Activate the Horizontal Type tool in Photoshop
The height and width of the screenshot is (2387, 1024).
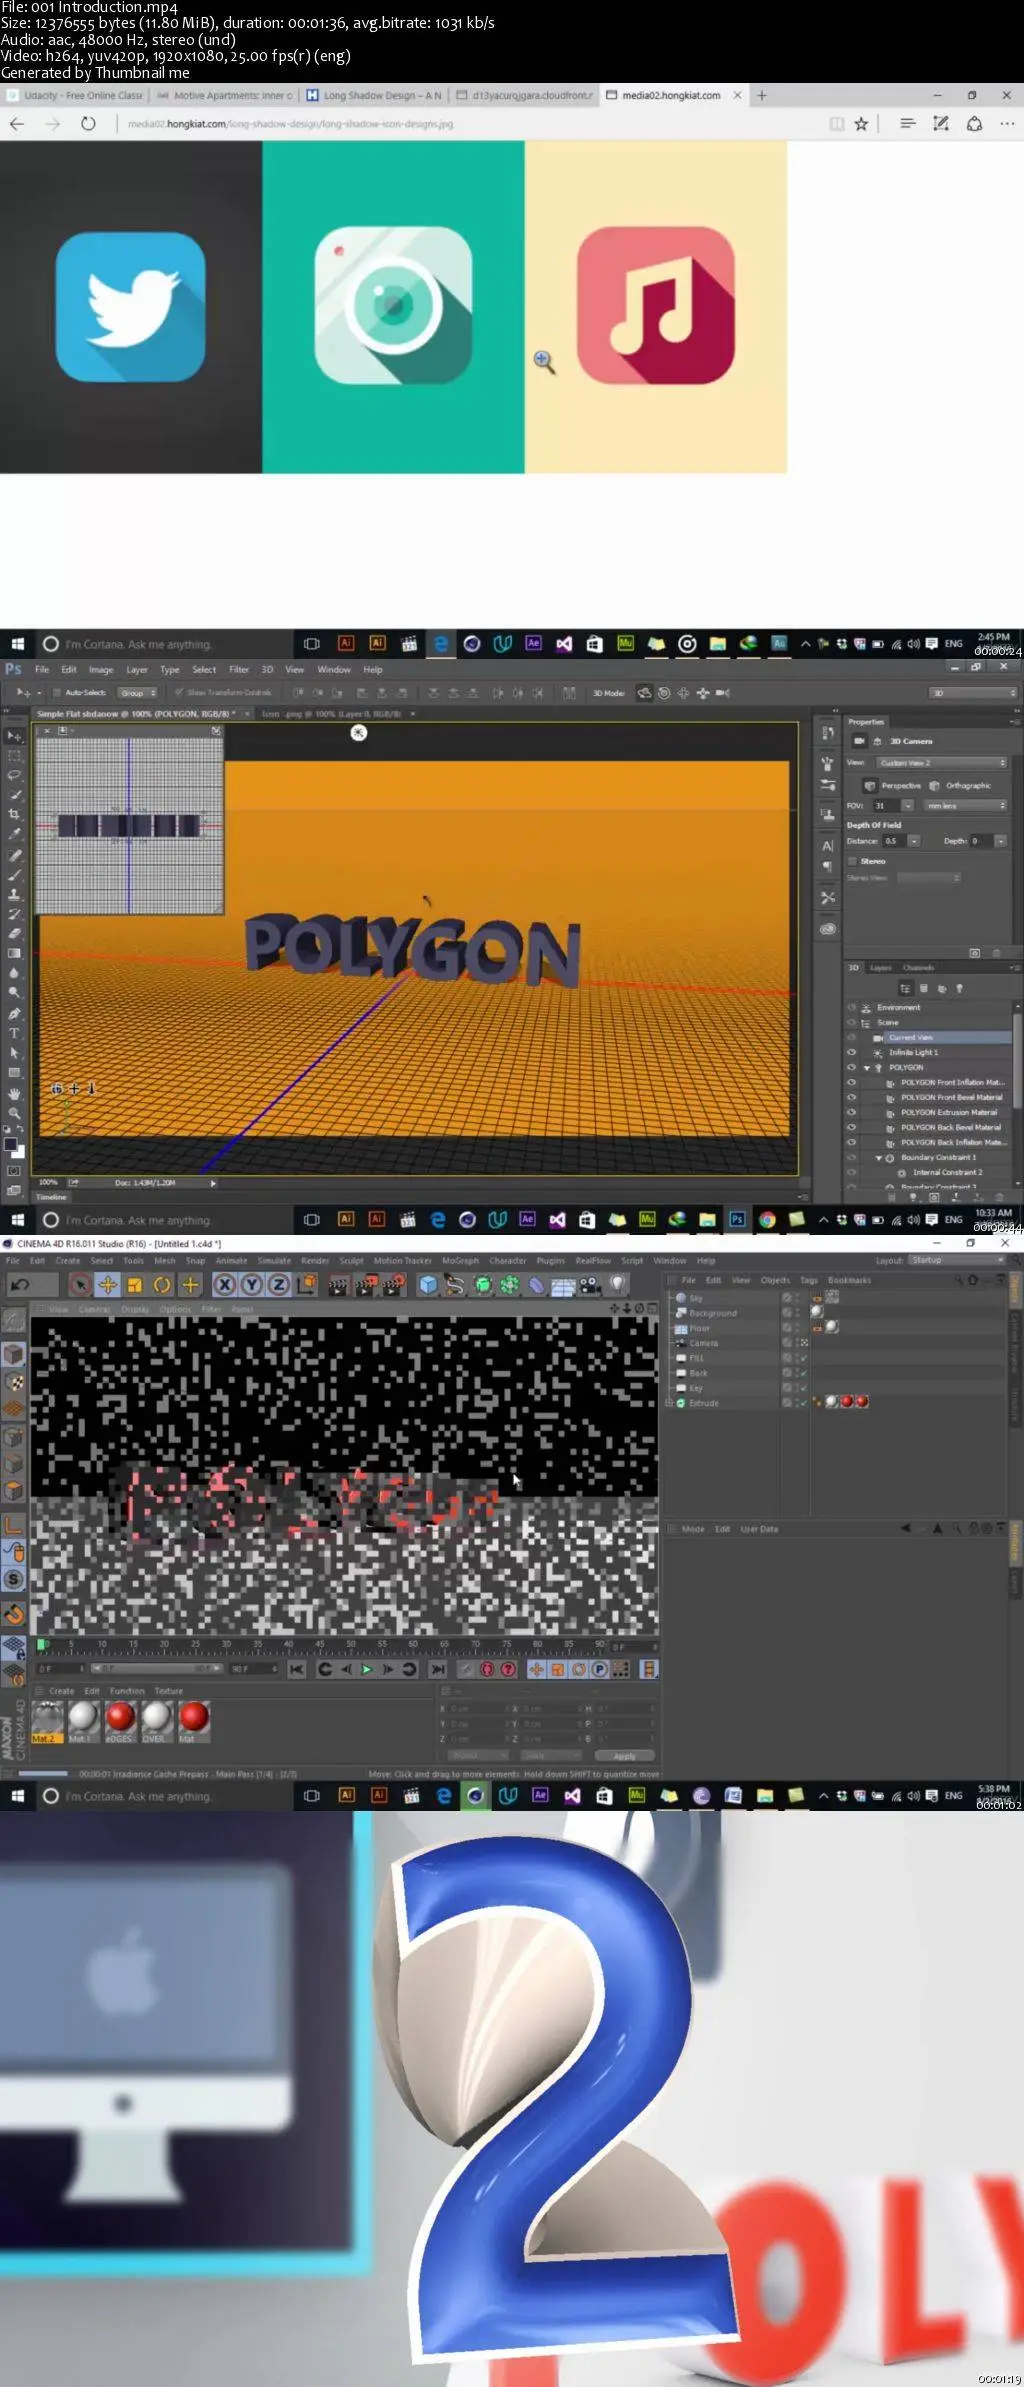pyautogui.click(x=14, y=1033)
